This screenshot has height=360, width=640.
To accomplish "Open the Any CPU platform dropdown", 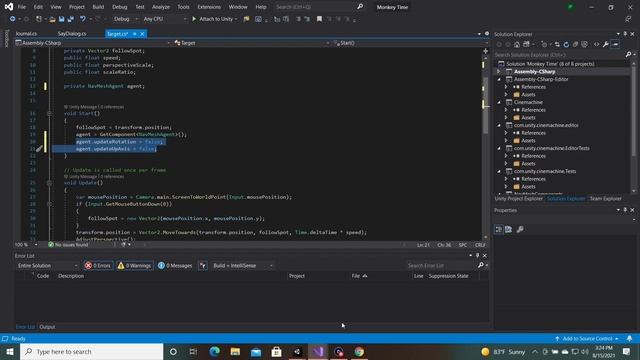I will pyautogui.click(x=164, y=19).
